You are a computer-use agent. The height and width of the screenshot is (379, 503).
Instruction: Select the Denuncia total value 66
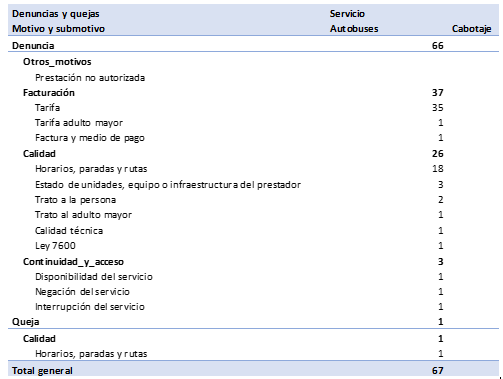click(438, 46)
